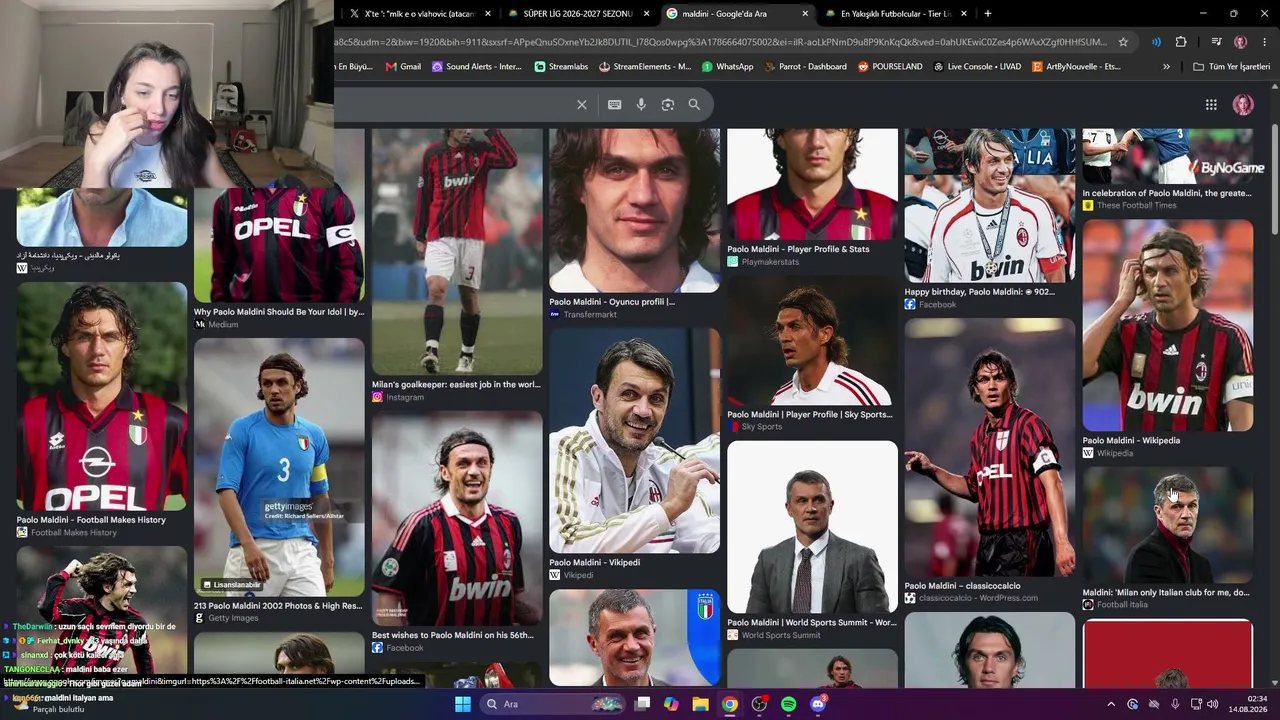The height and width of the screenshot is (720, 1280).
Task: Open Chrome media controls icon
Action: pyautogui.click(x=1216, y=42)
